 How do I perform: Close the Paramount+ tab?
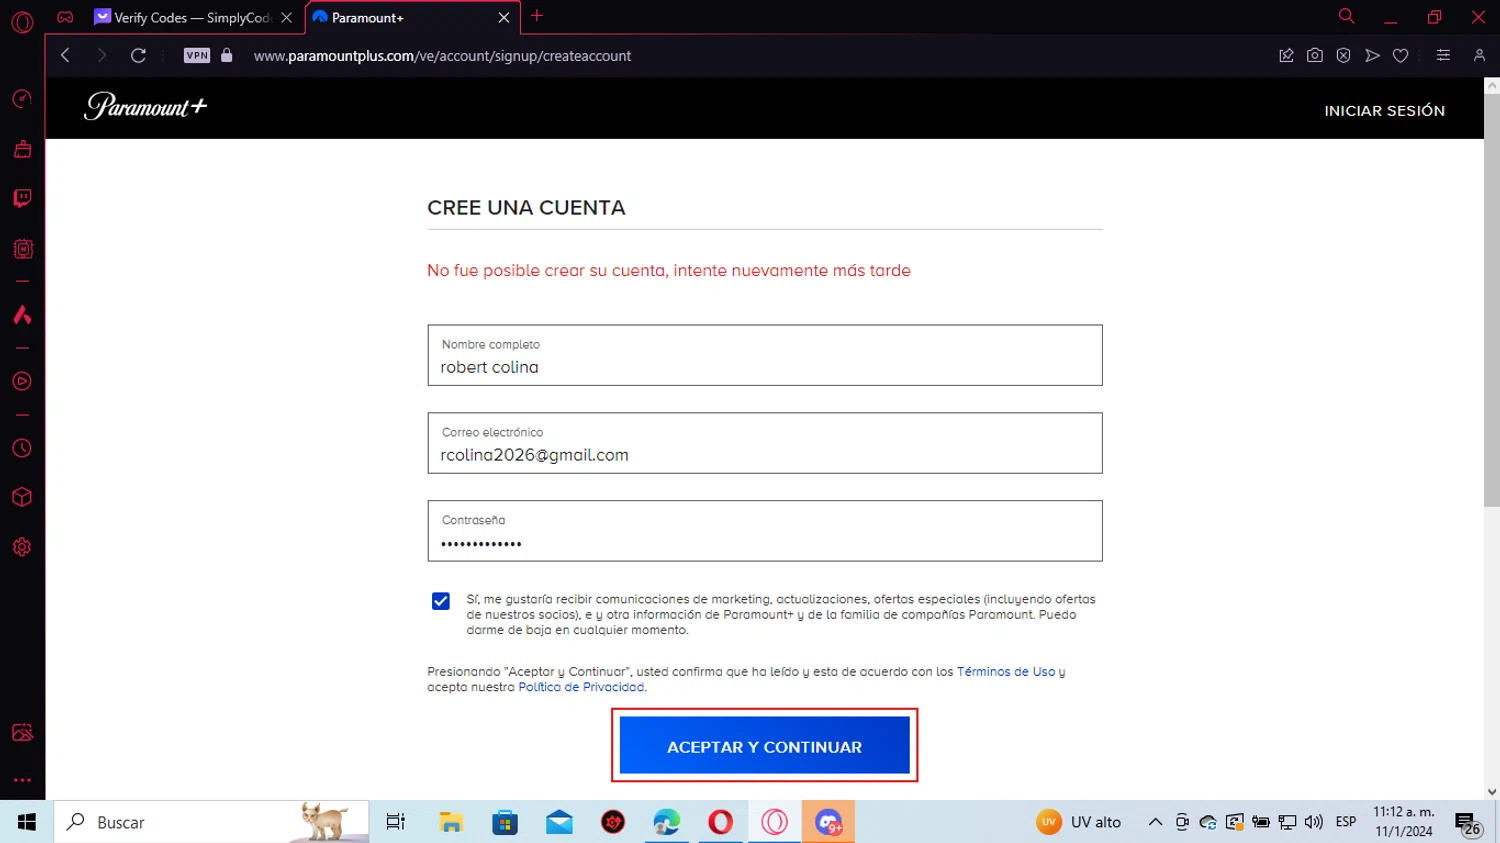(x=504, y=18)
